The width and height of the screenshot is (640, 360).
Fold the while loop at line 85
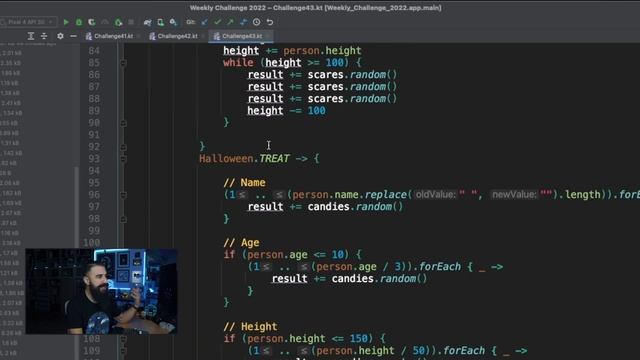pos(123,63)
